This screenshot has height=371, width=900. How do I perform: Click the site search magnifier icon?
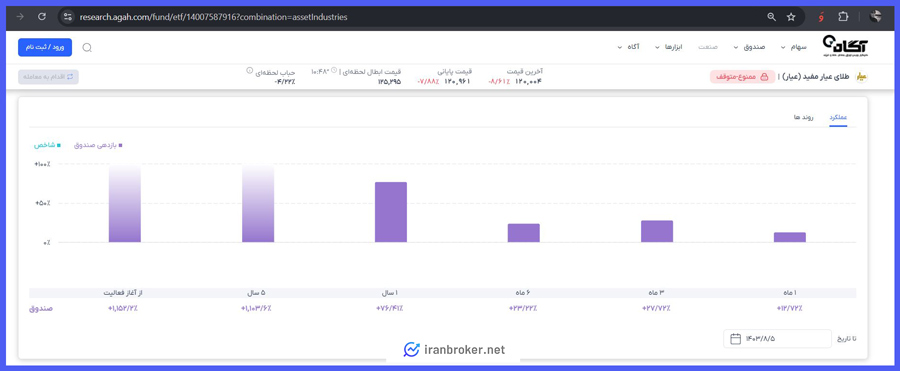[87, 48]
